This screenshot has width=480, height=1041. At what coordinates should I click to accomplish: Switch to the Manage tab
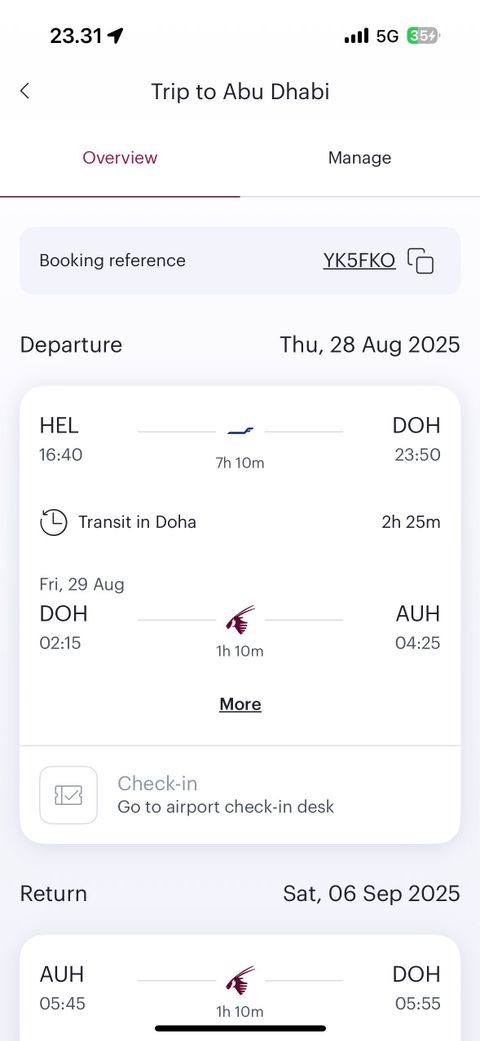pos(360,158)
